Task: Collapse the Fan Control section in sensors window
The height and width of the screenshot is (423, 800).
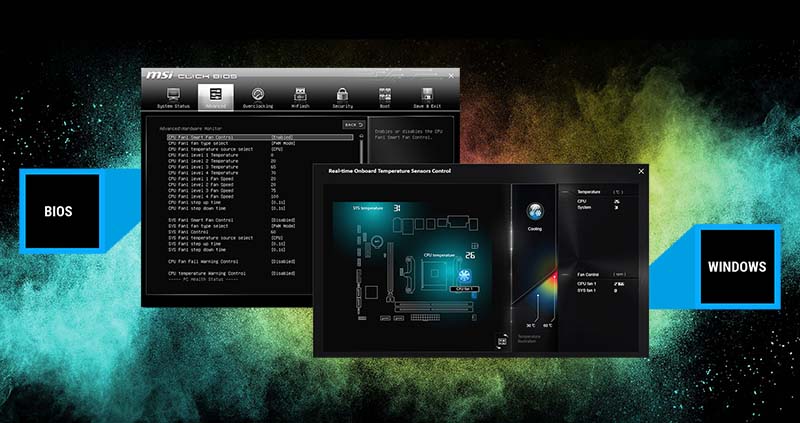Action: pos(565,274)
